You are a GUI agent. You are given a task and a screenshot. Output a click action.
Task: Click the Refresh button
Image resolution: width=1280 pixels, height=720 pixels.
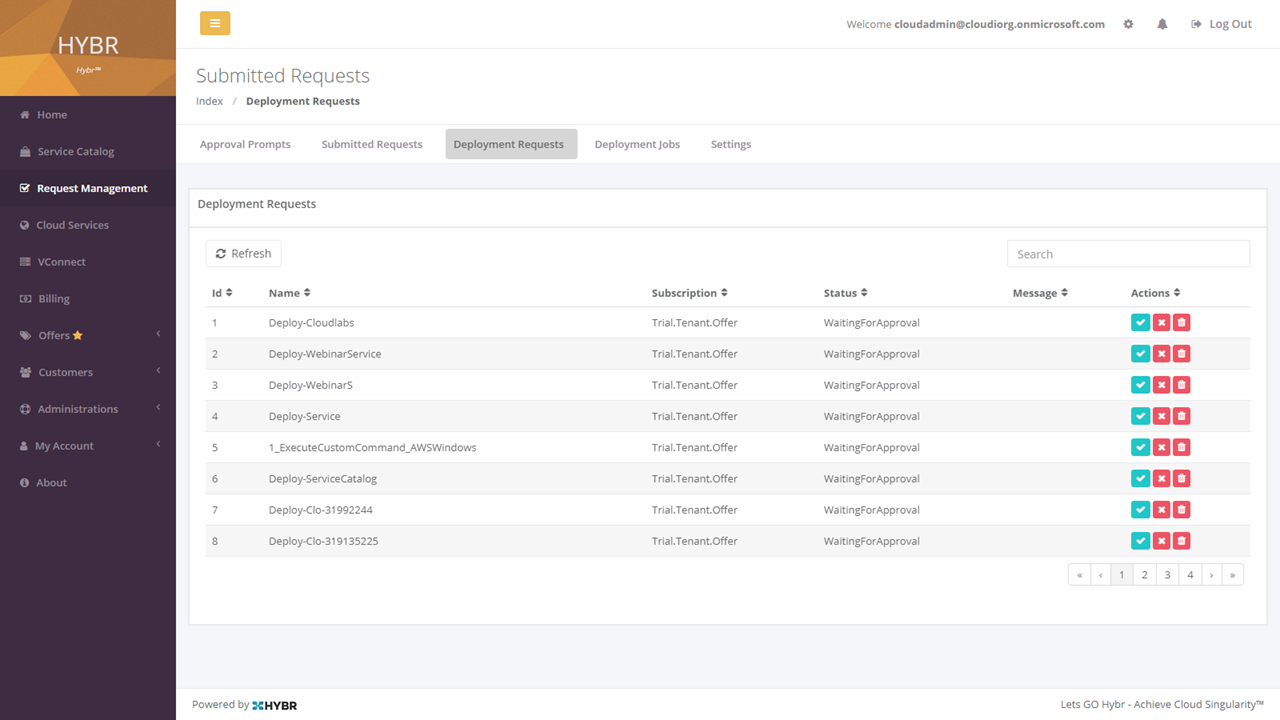(243, 254)
